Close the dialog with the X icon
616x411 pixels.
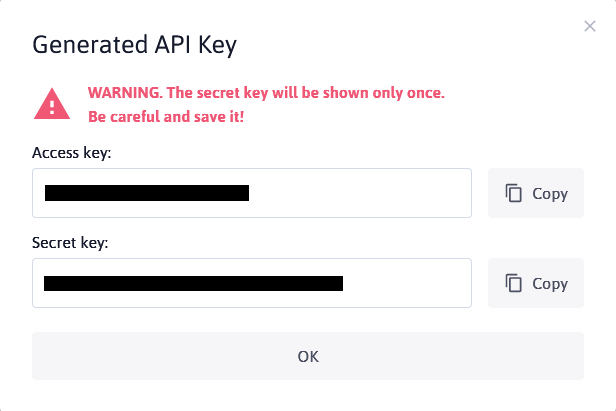[x=590, y=26]
